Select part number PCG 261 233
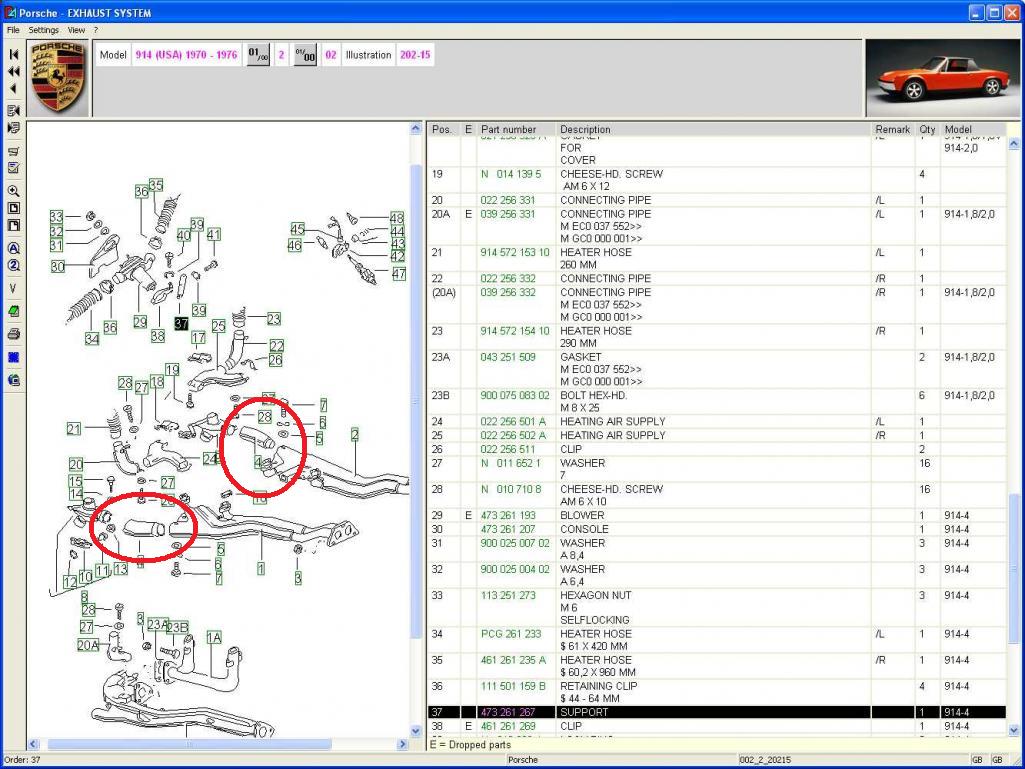The height and width of the screenshot is (769, 1025). [x=511, y=634]
